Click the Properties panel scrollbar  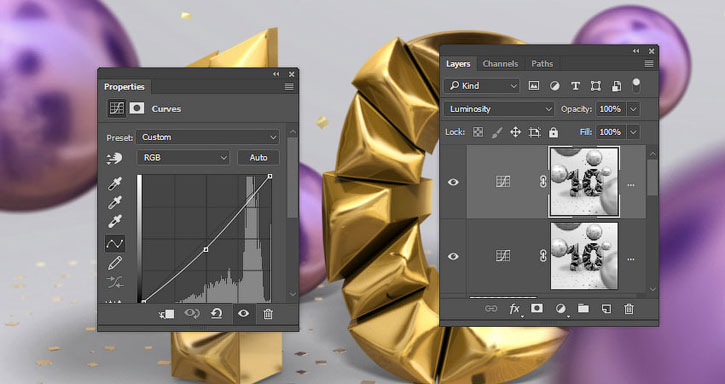[292, 177]
